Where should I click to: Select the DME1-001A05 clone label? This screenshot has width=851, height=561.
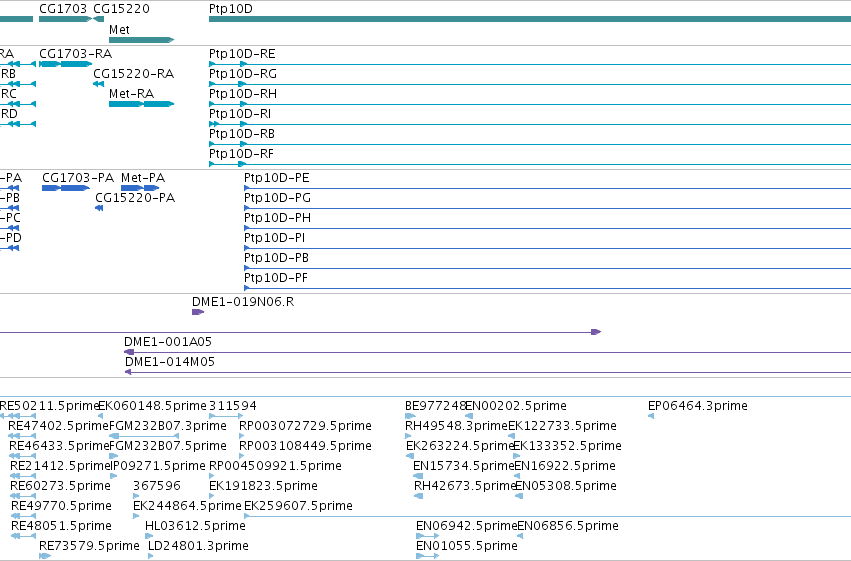coord(168,342)
